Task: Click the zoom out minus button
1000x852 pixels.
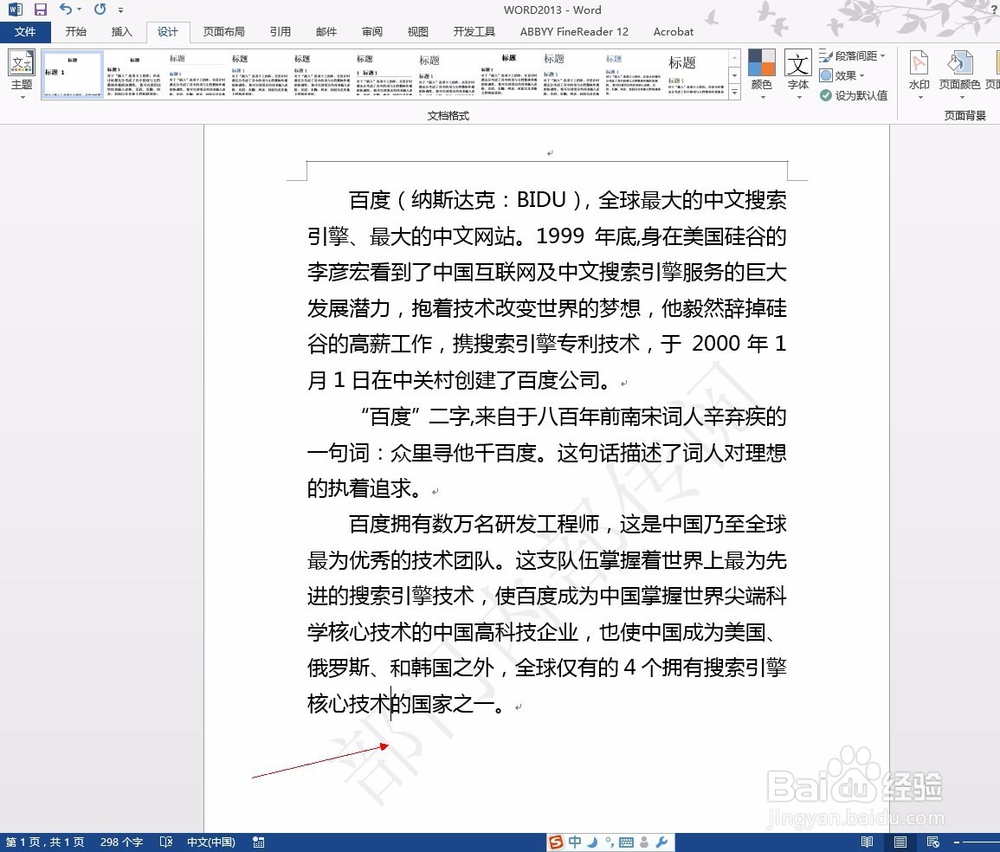Action: click(956, 842)
